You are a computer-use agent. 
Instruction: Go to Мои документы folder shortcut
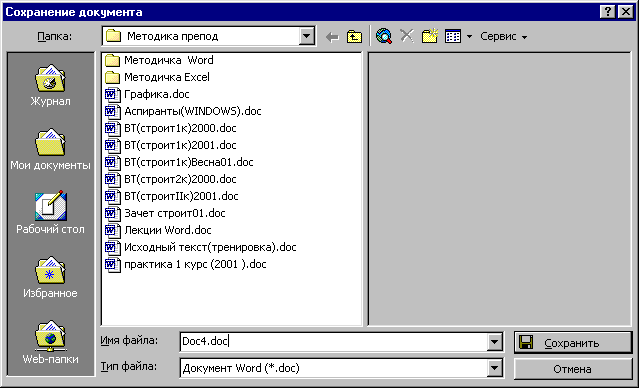coord(50,150)
